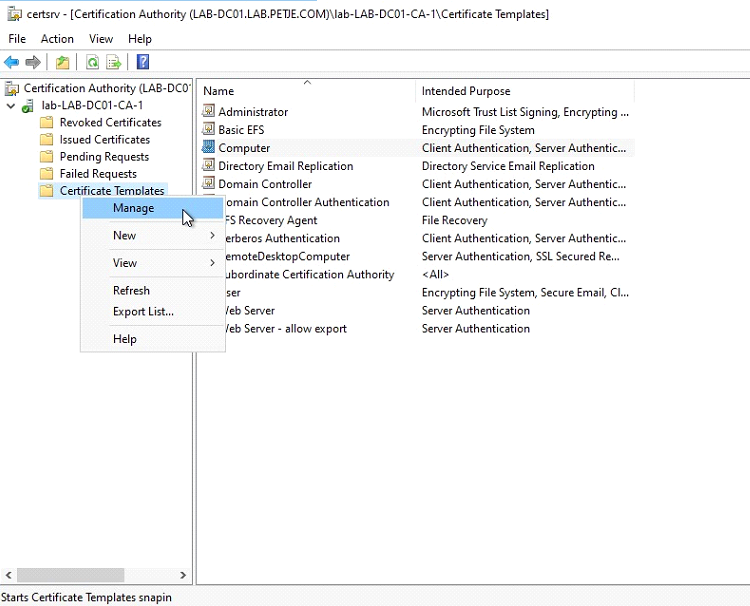
Task: Click the Name column header
Action: [219, 91]
